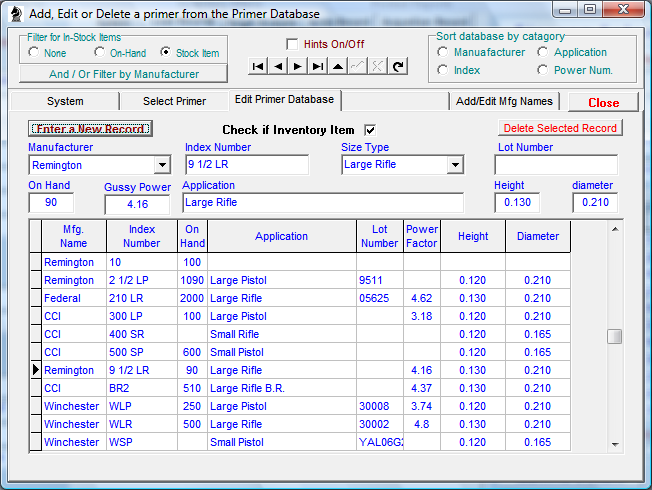Click the edit record up-triangle button
This screenshot has height=490, width=652.
click(338, 66)
